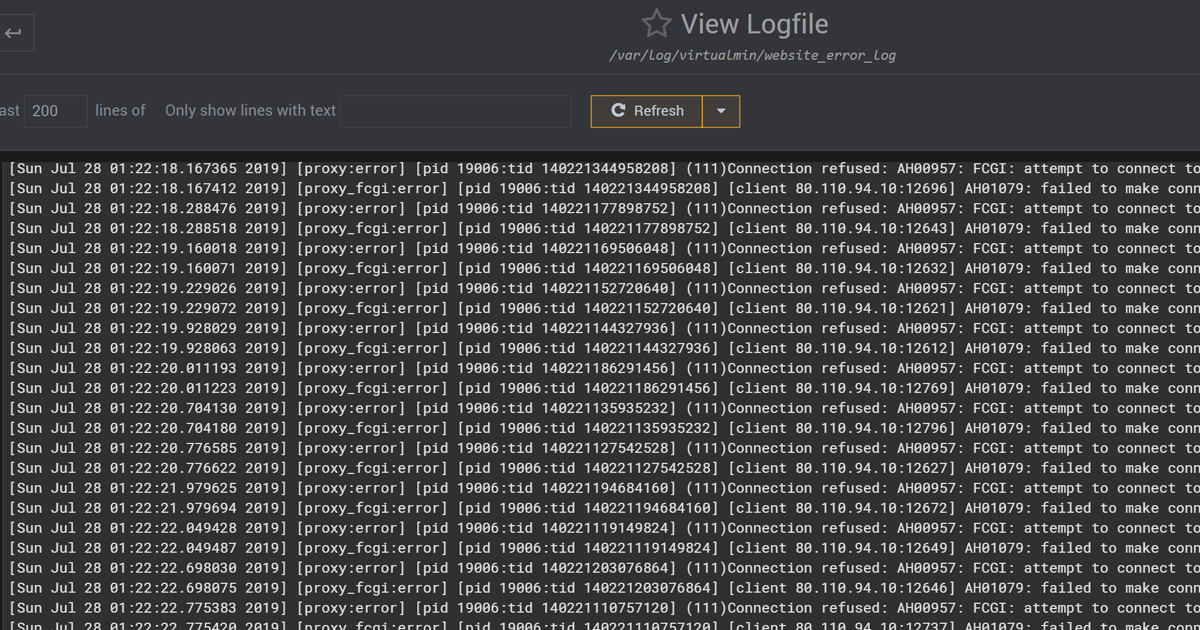
Task: Click log line timestamped 01:22:18.288476
Action: click(x=604, y=208)
